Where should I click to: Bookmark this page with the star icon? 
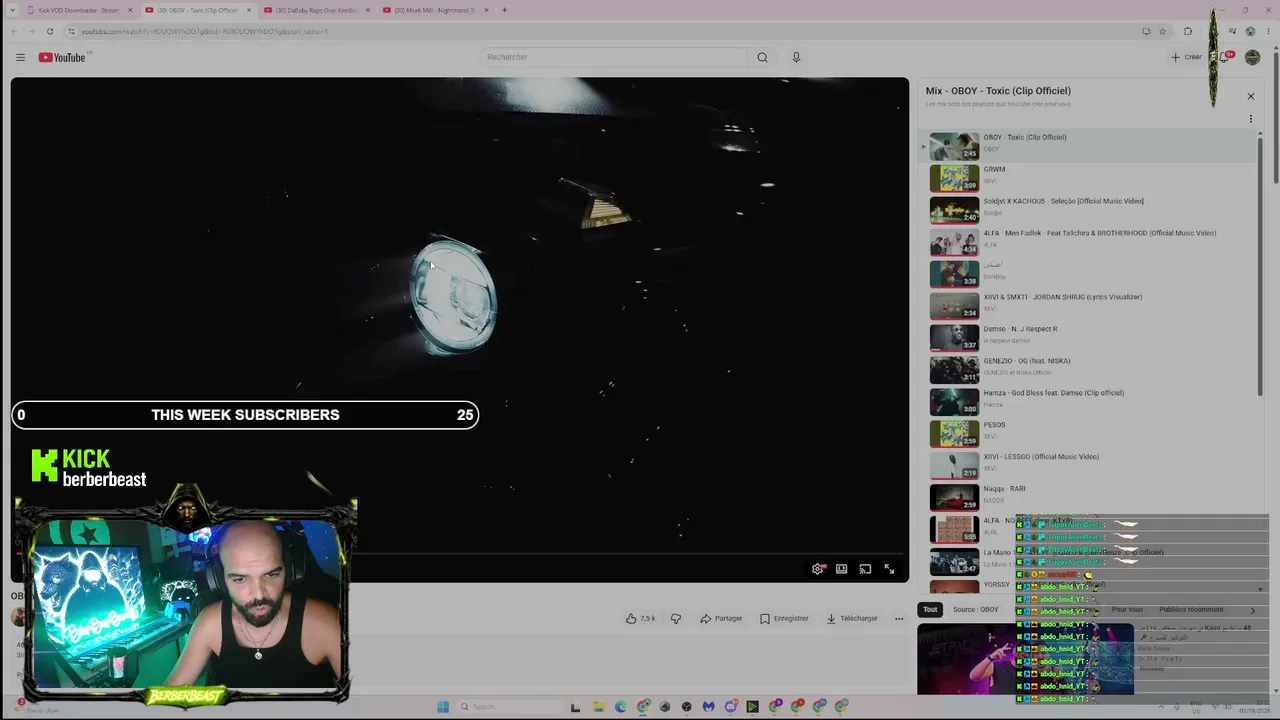tap(1162, 31)
